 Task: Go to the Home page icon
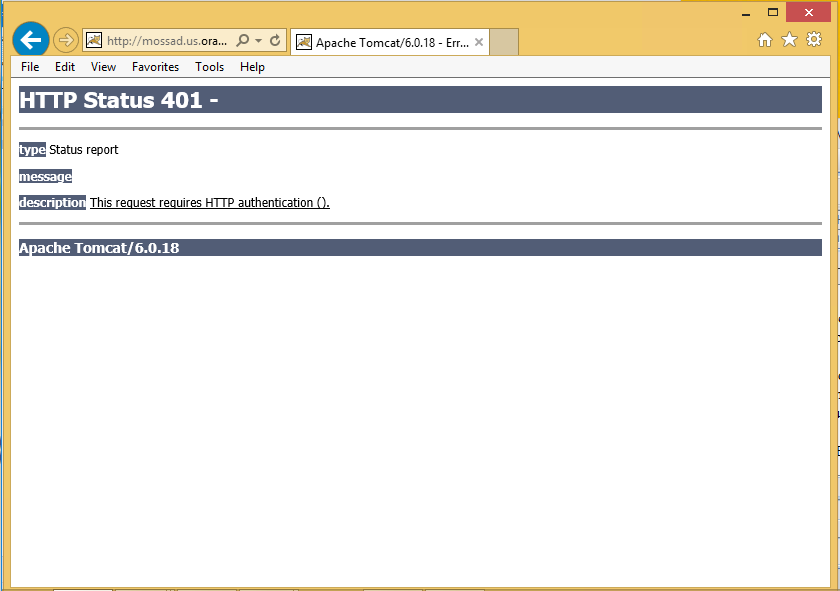click(x=765, y=40)
